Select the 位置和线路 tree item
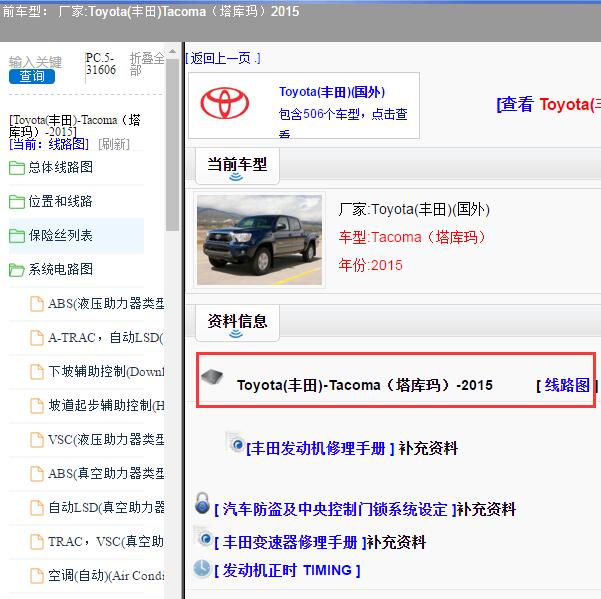Image resolution: width=601 pixels, height=599 pixels. point(61,201)
